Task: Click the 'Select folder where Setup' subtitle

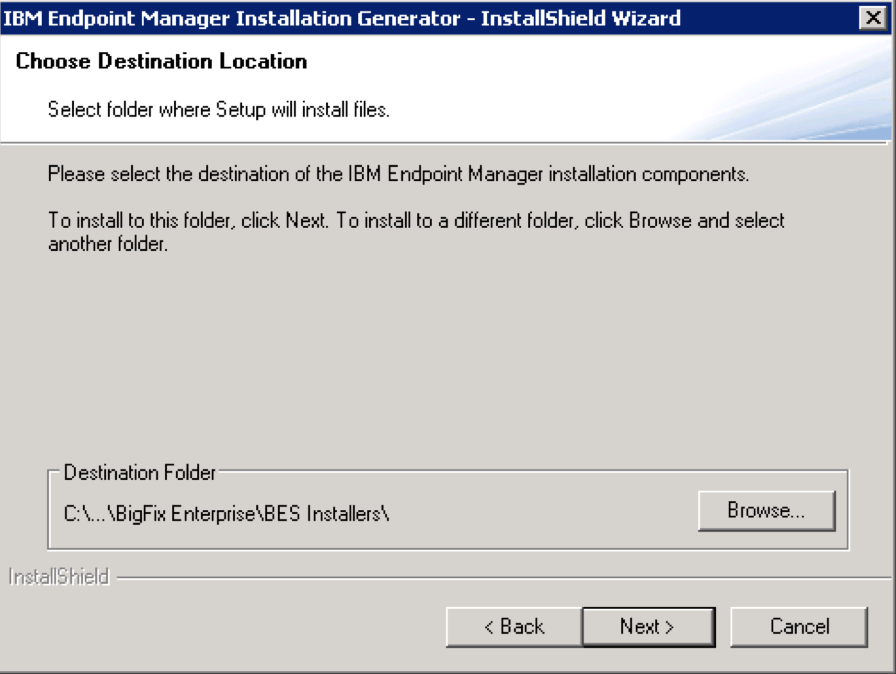Action: 218,109
